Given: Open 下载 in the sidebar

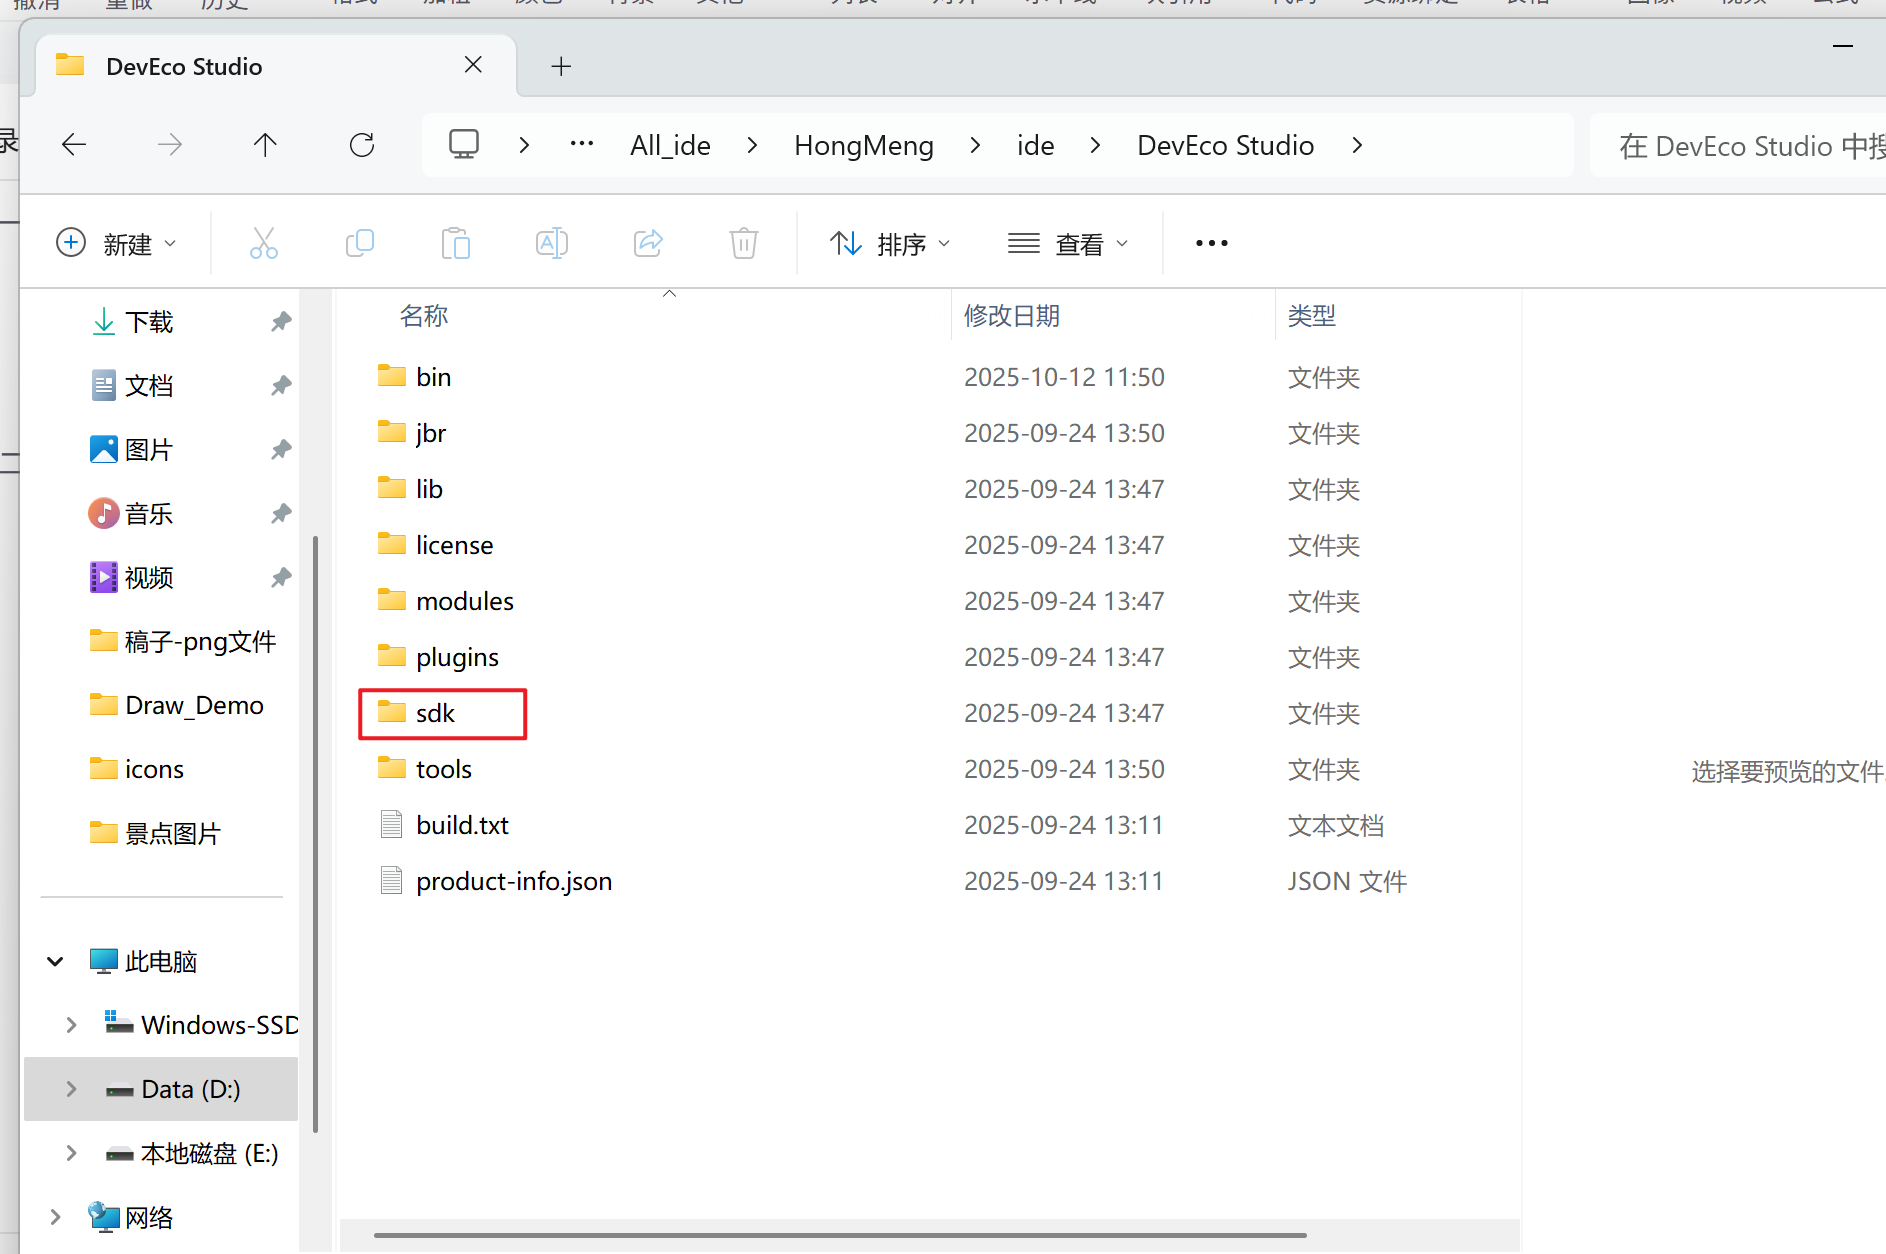Looking at the screenshot, I should pos(149,322).
